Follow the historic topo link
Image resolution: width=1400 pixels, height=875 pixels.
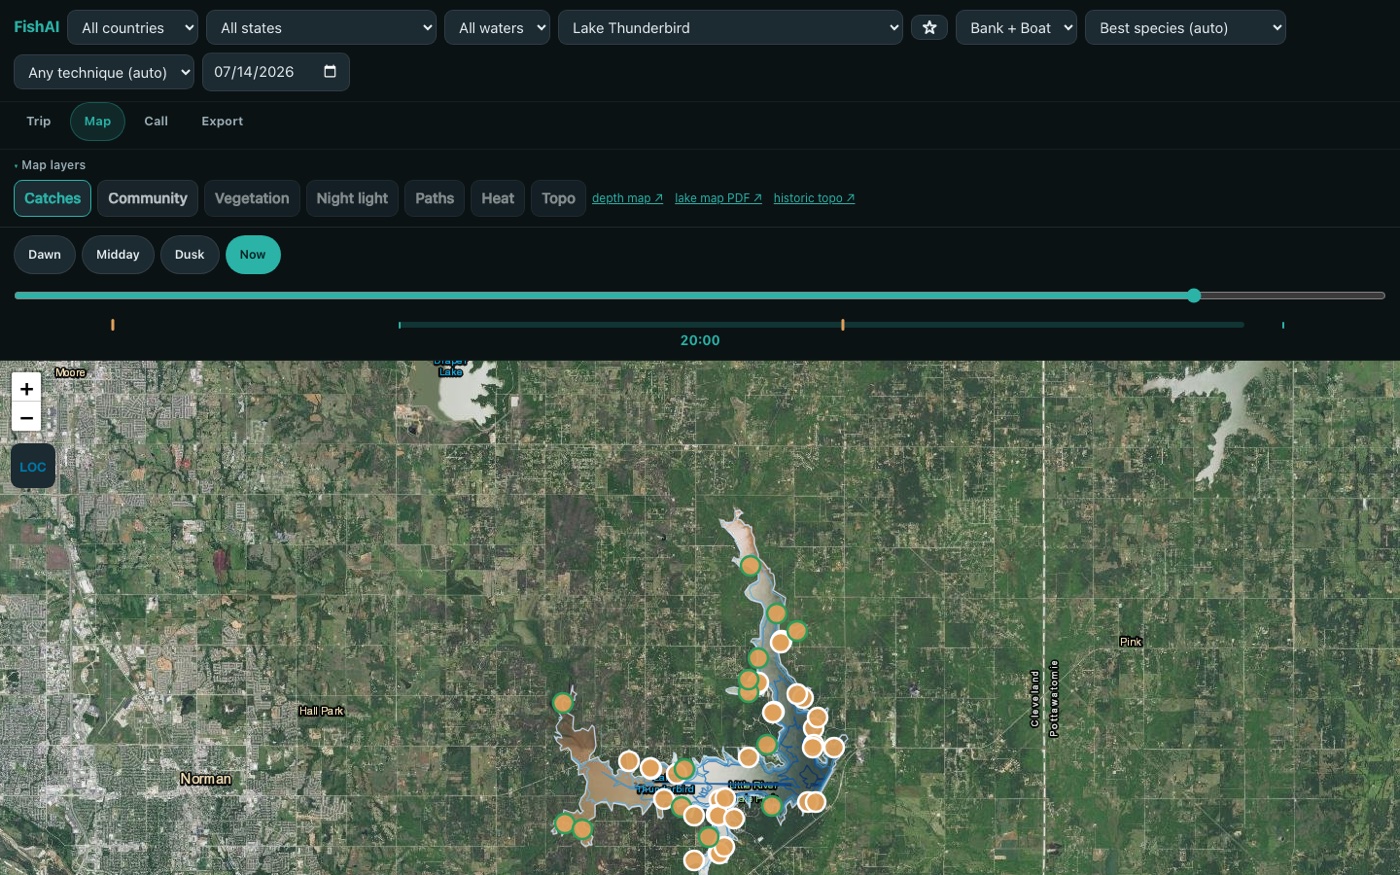coord(814,198)
